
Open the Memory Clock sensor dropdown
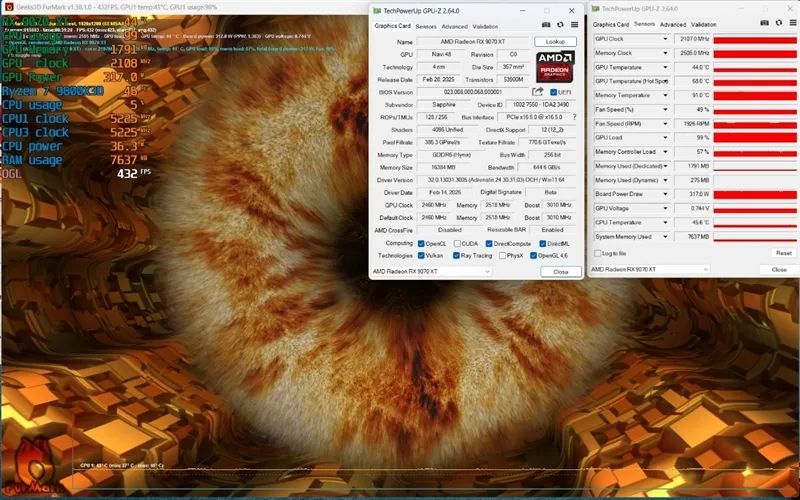click(665, 53)
